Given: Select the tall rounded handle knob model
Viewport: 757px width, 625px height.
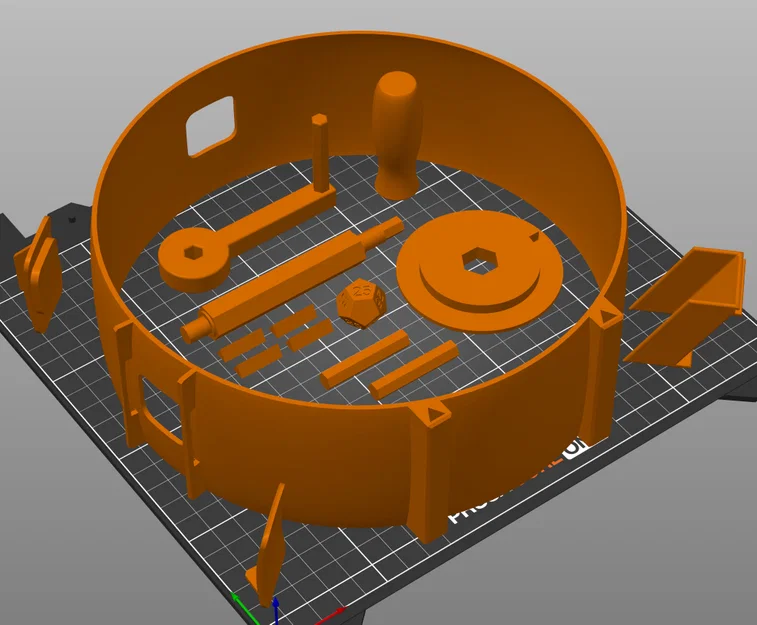Looking at the screenshot, I should [x=396, y=135].
